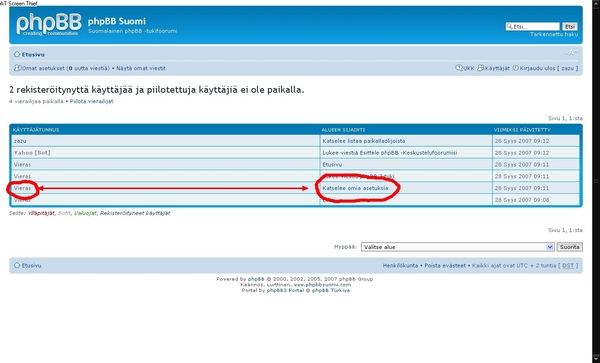Open the UKK link

pyautogui.click(x=469, y=68)
